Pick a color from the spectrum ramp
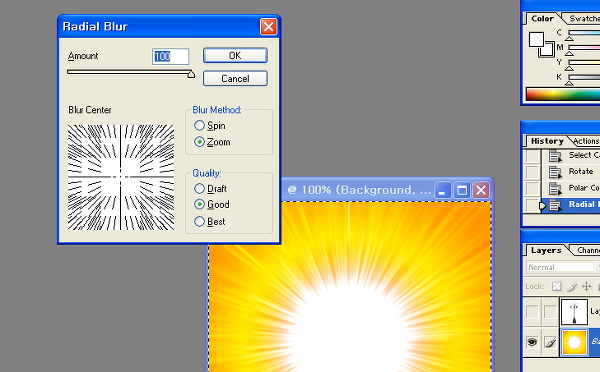 [x=563, y=94]
